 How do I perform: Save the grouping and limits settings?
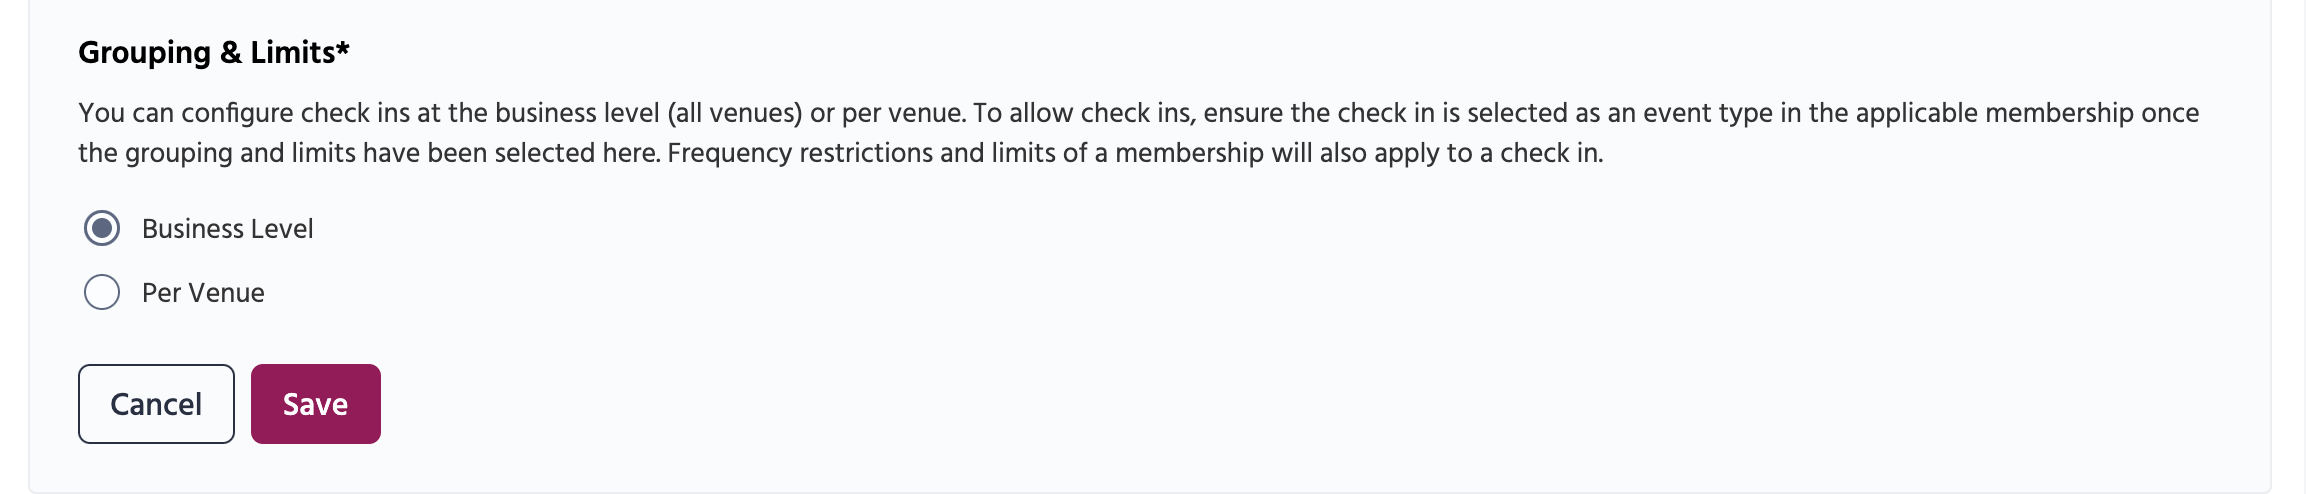(x=315, y=404)
